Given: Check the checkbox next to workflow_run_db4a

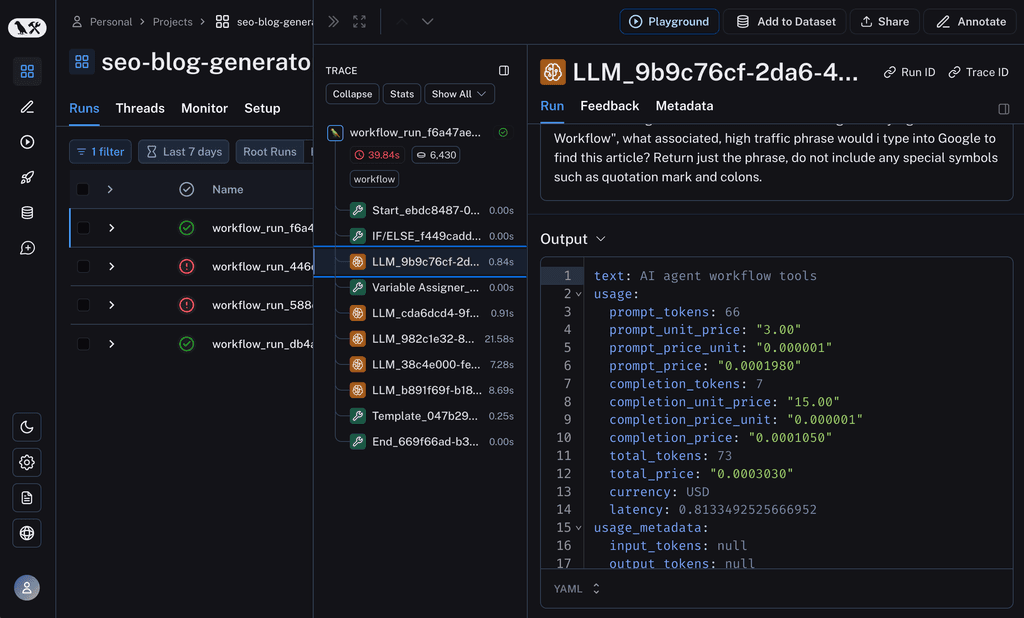Looking at the screenshot, I should point(84,344).
